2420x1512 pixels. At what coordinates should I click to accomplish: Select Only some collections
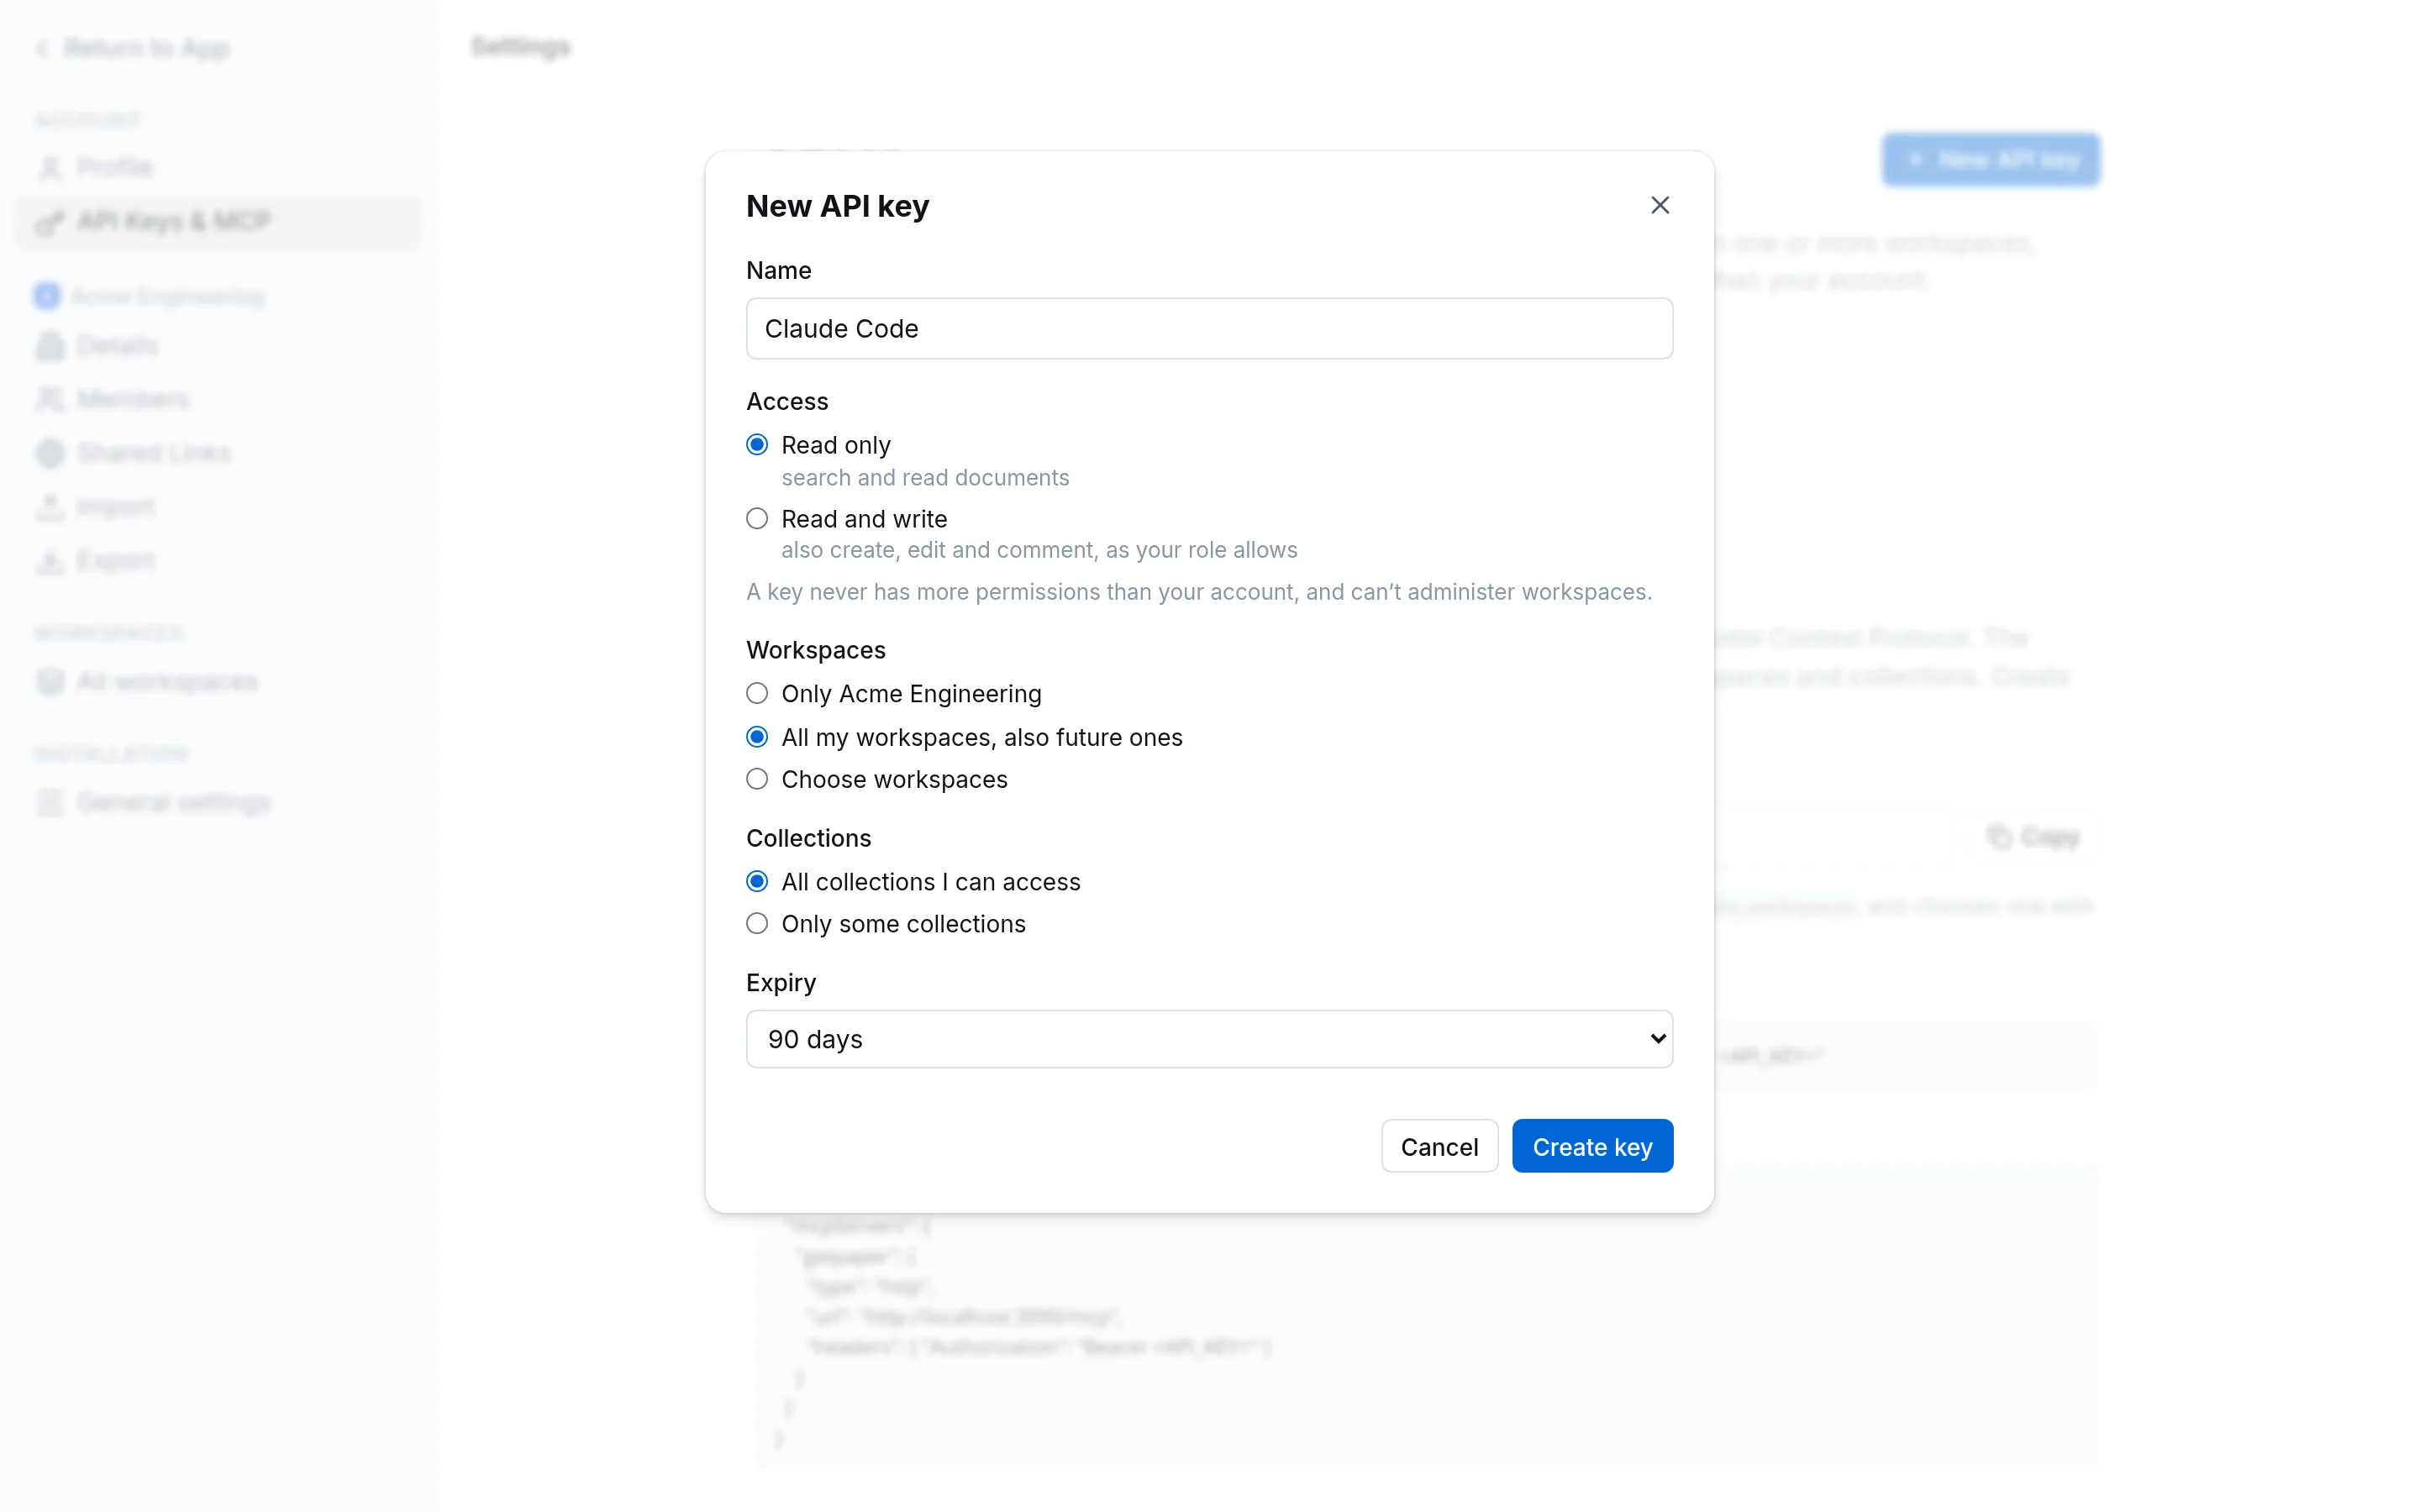point(757,923)
